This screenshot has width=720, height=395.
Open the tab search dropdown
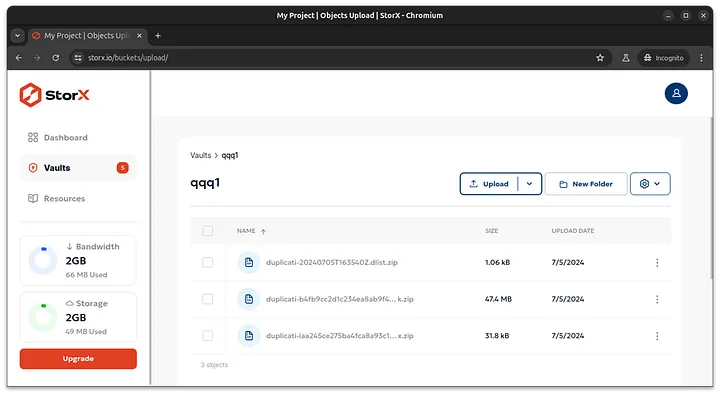[17, 35]
